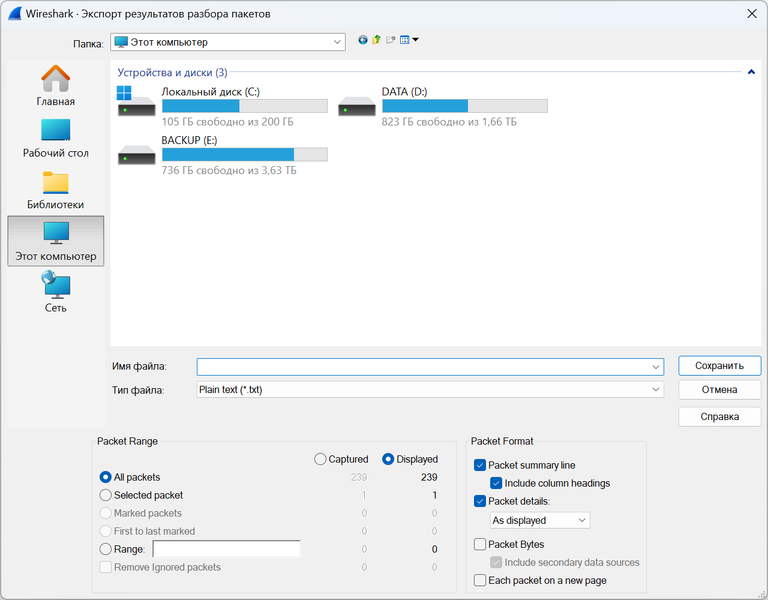Image resolution: width=768 pixels, height=600 pixels.
Task: Open the Рабочий стол location
Action: tap(55, 138)
